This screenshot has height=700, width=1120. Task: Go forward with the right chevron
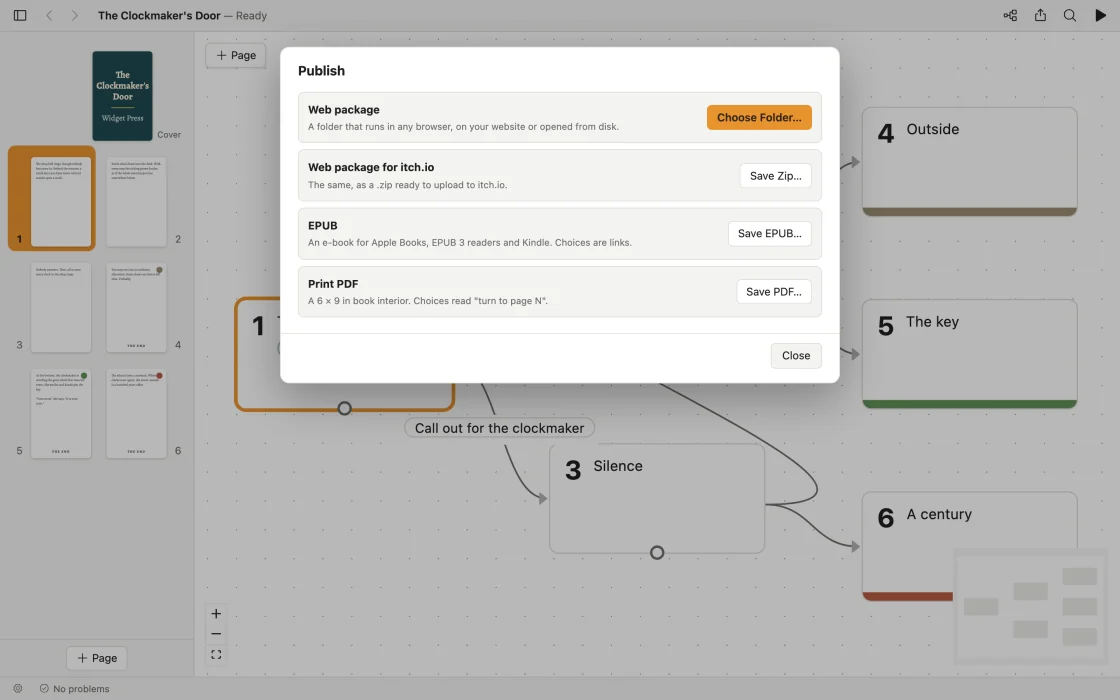tap(74, 15)
